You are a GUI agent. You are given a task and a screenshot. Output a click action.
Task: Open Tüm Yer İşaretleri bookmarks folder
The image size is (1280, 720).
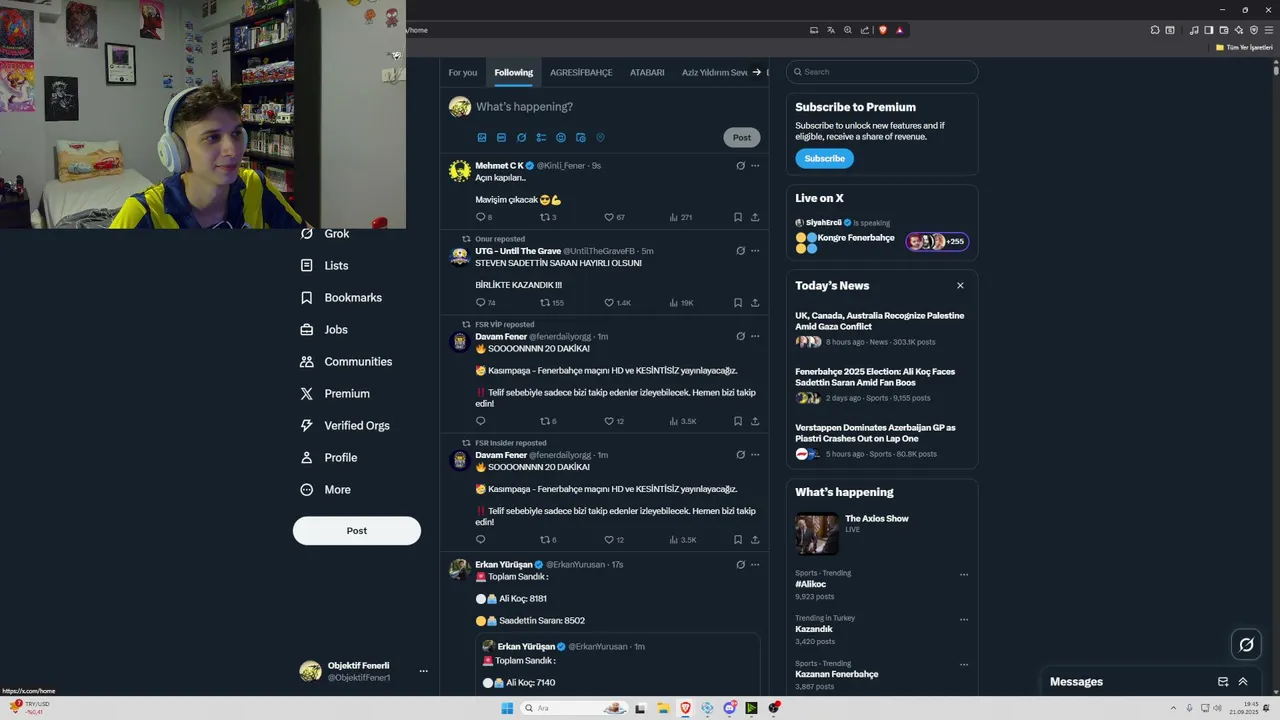pos(1244,48)
